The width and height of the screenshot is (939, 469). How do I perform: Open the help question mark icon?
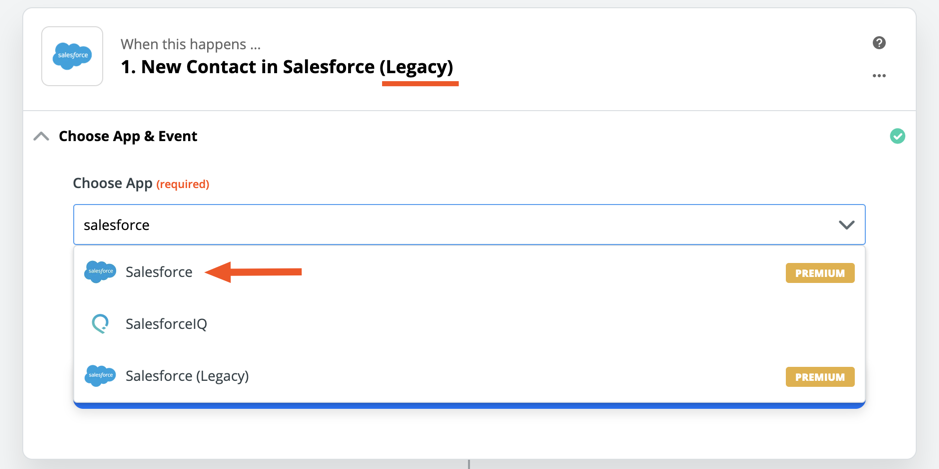click(879, 43)
